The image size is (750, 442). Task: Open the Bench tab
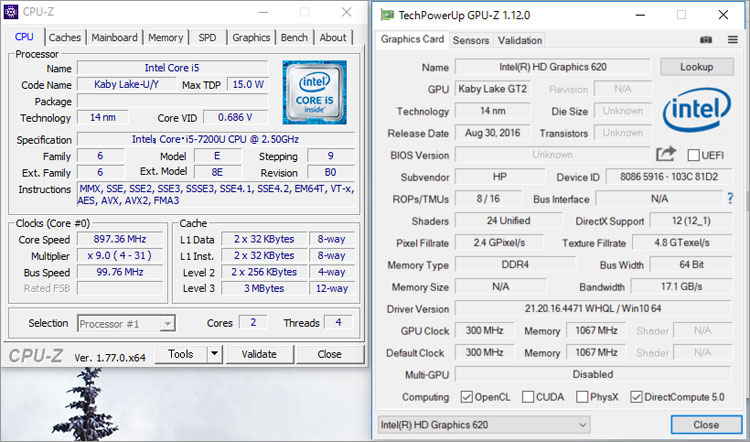(x=294, y=37)
